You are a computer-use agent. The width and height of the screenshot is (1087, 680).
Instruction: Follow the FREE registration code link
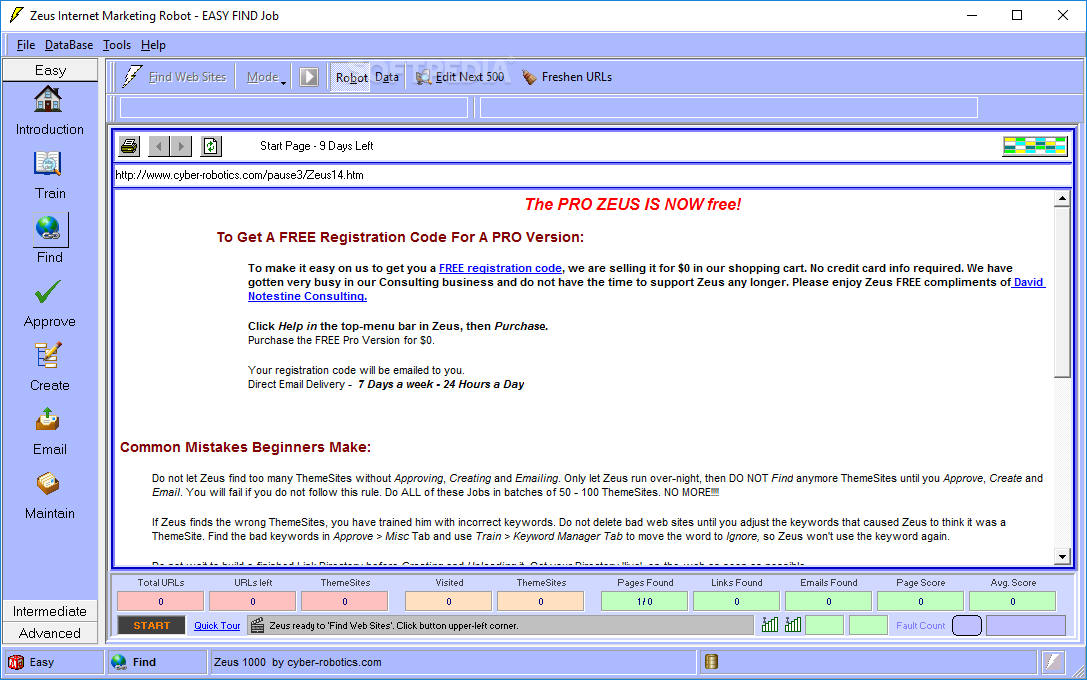tap(500, 268)
